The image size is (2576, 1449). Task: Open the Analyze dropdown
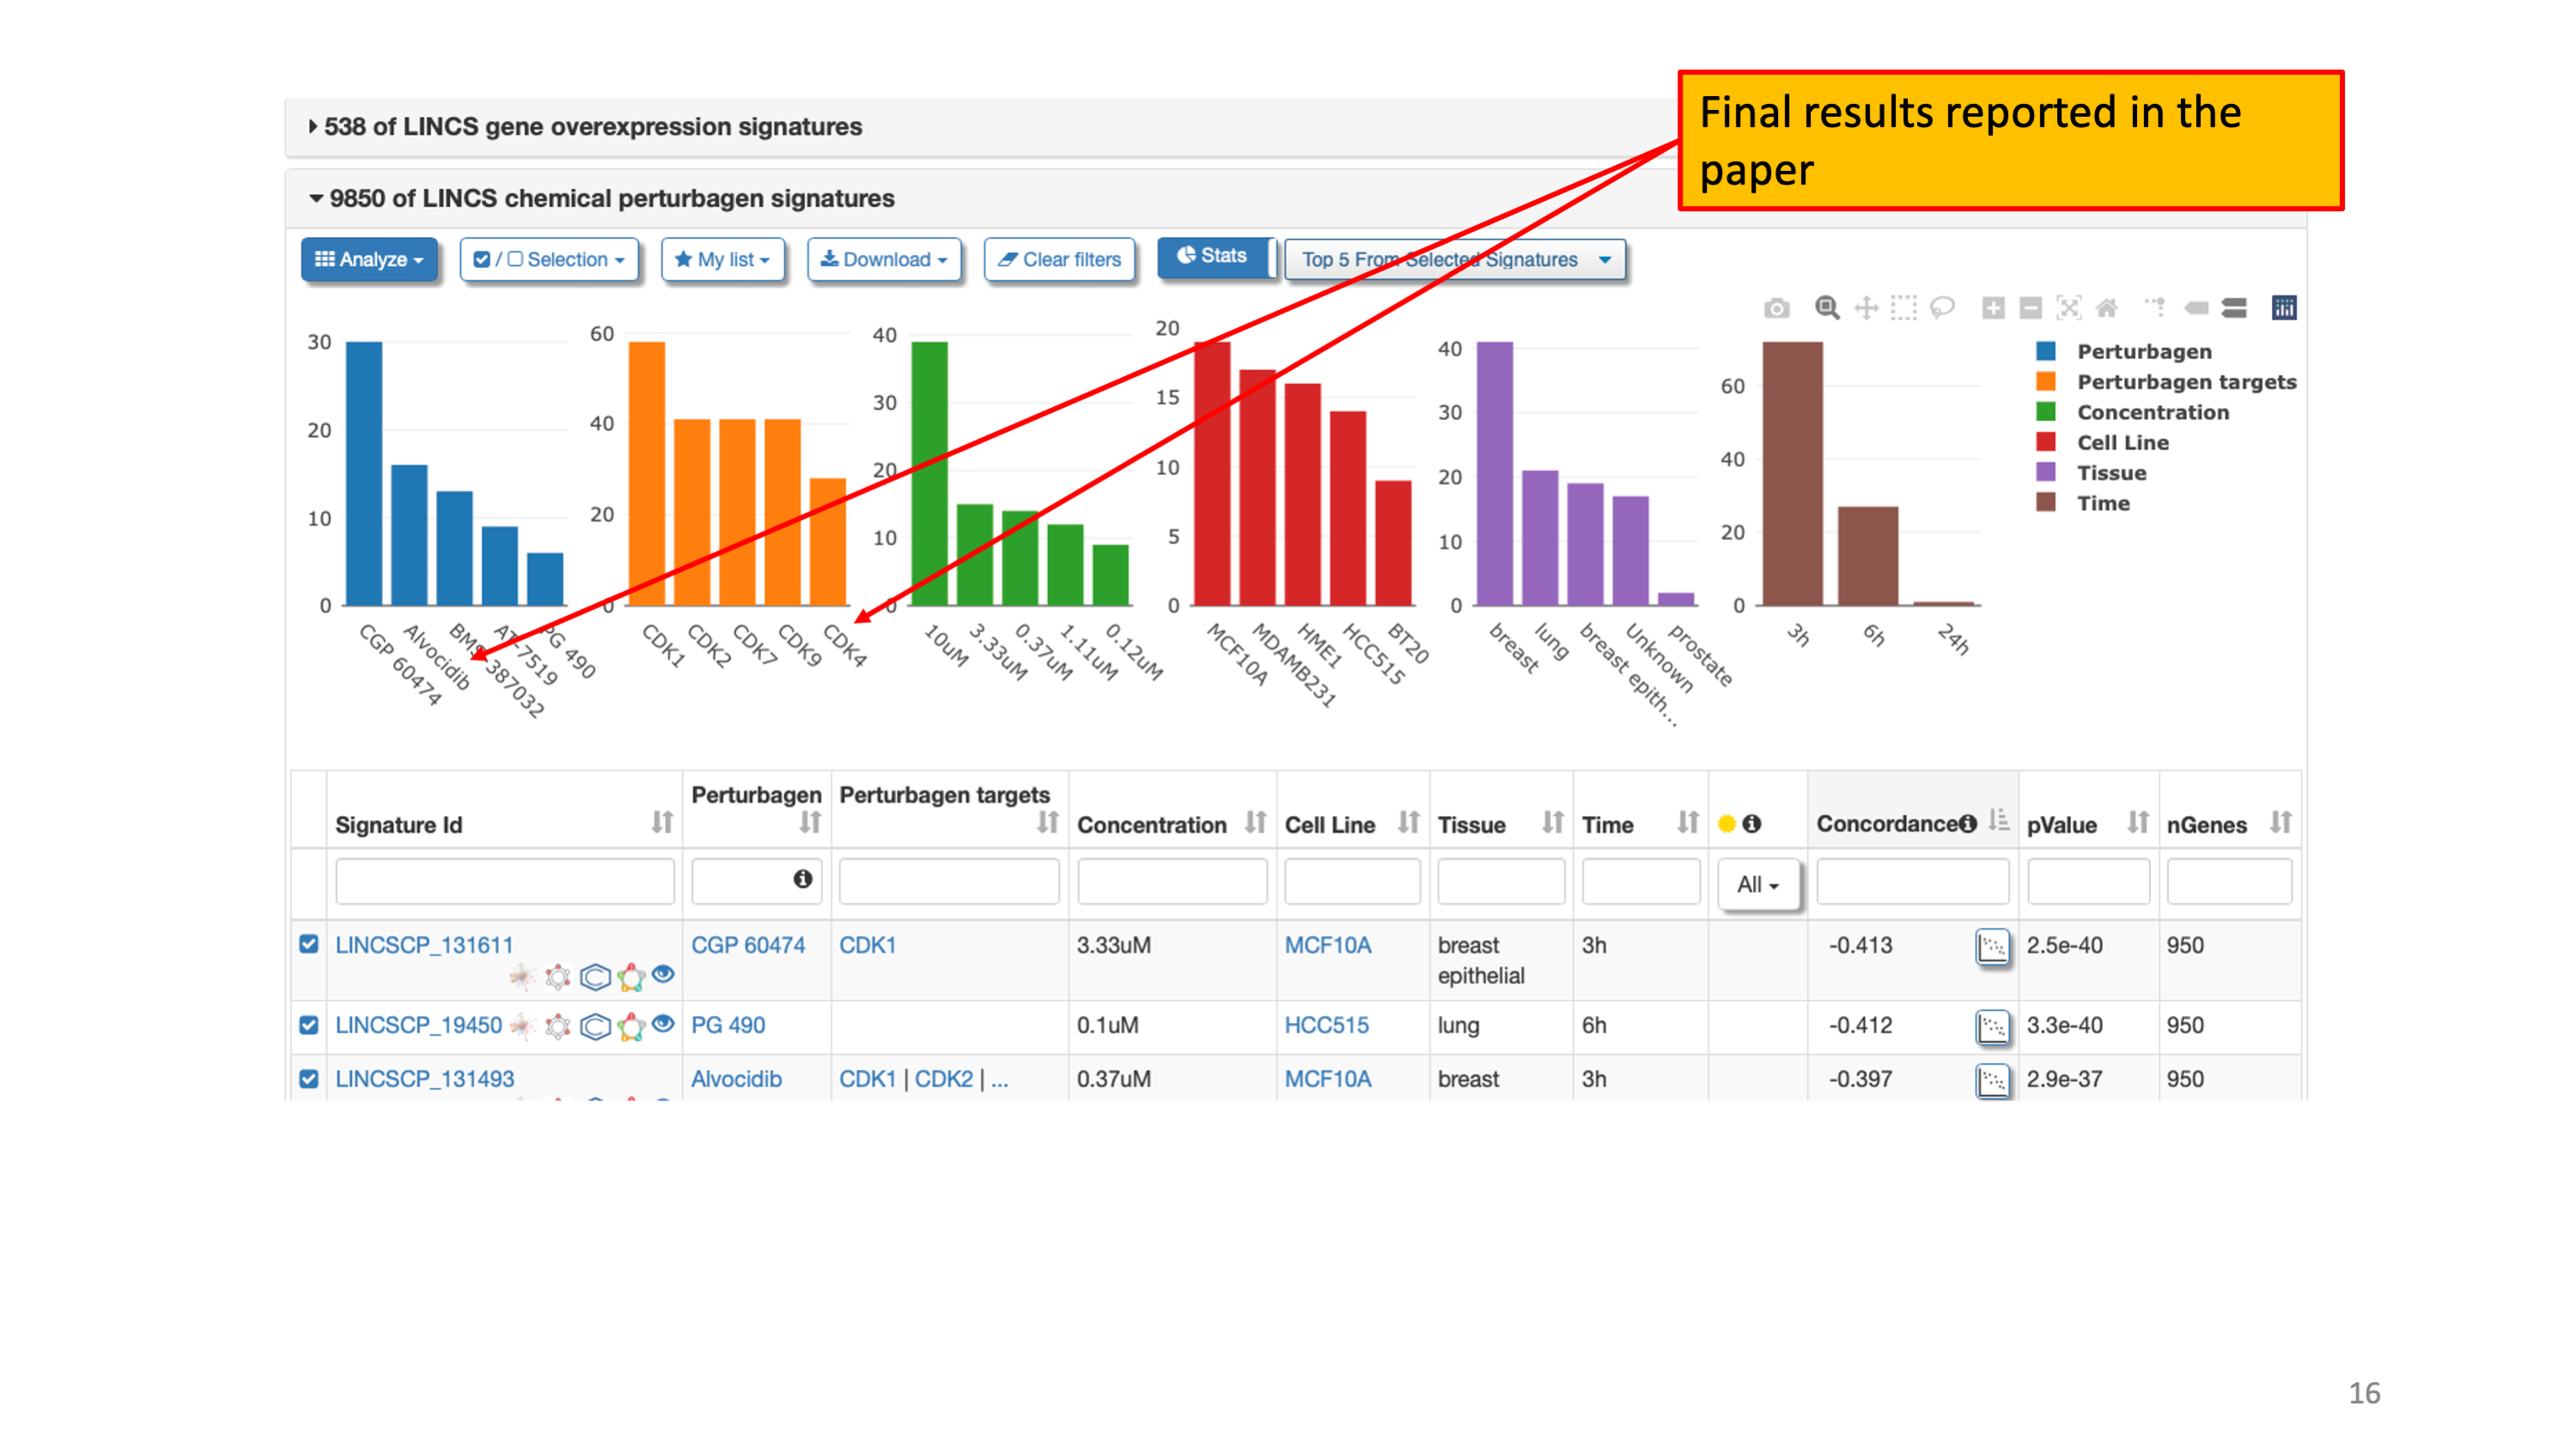[x=369, y=260]
